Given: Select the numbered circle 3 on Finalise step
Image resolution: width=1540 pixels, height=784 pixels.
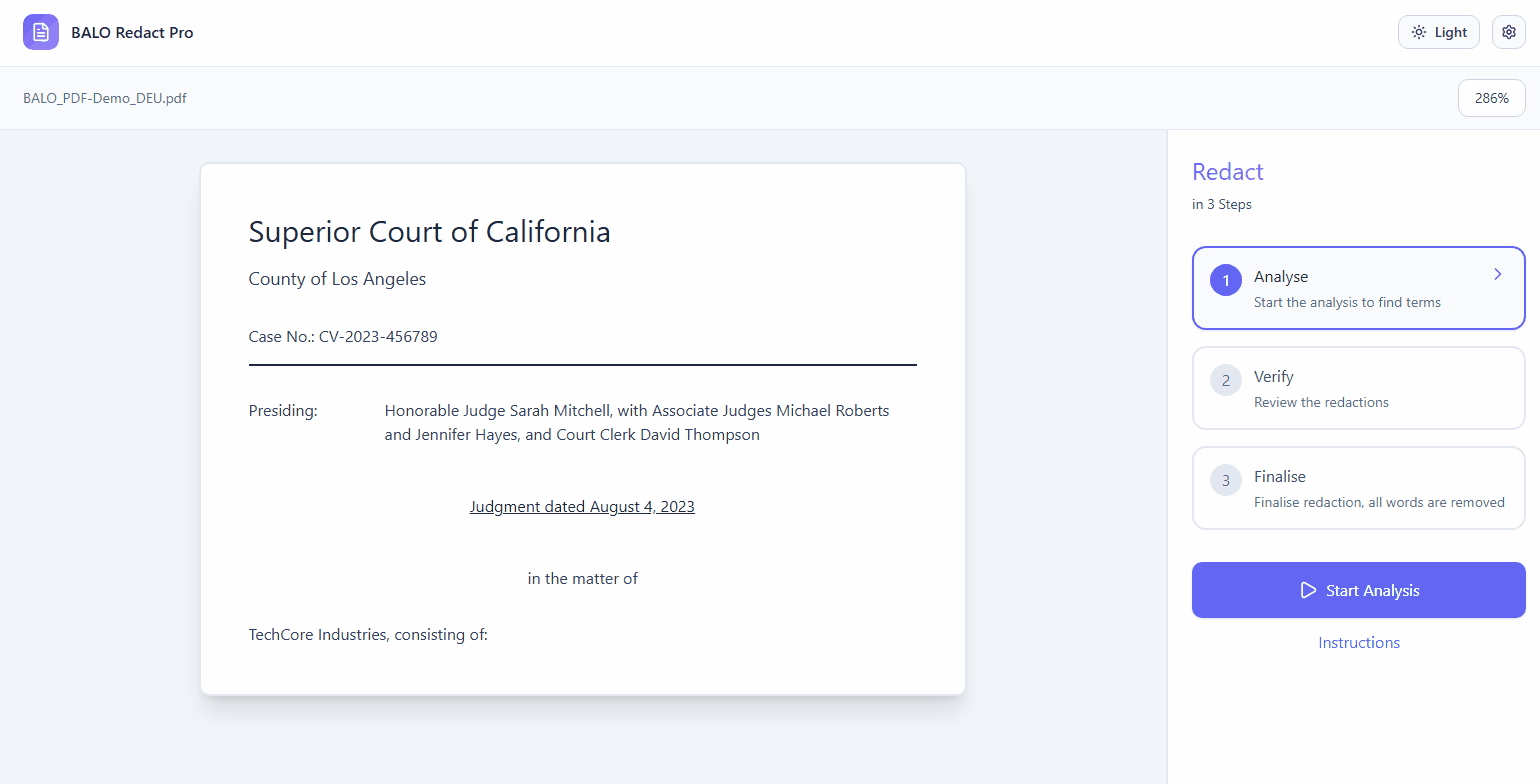Looking at the screenshot, I should tap(1225, 480).
